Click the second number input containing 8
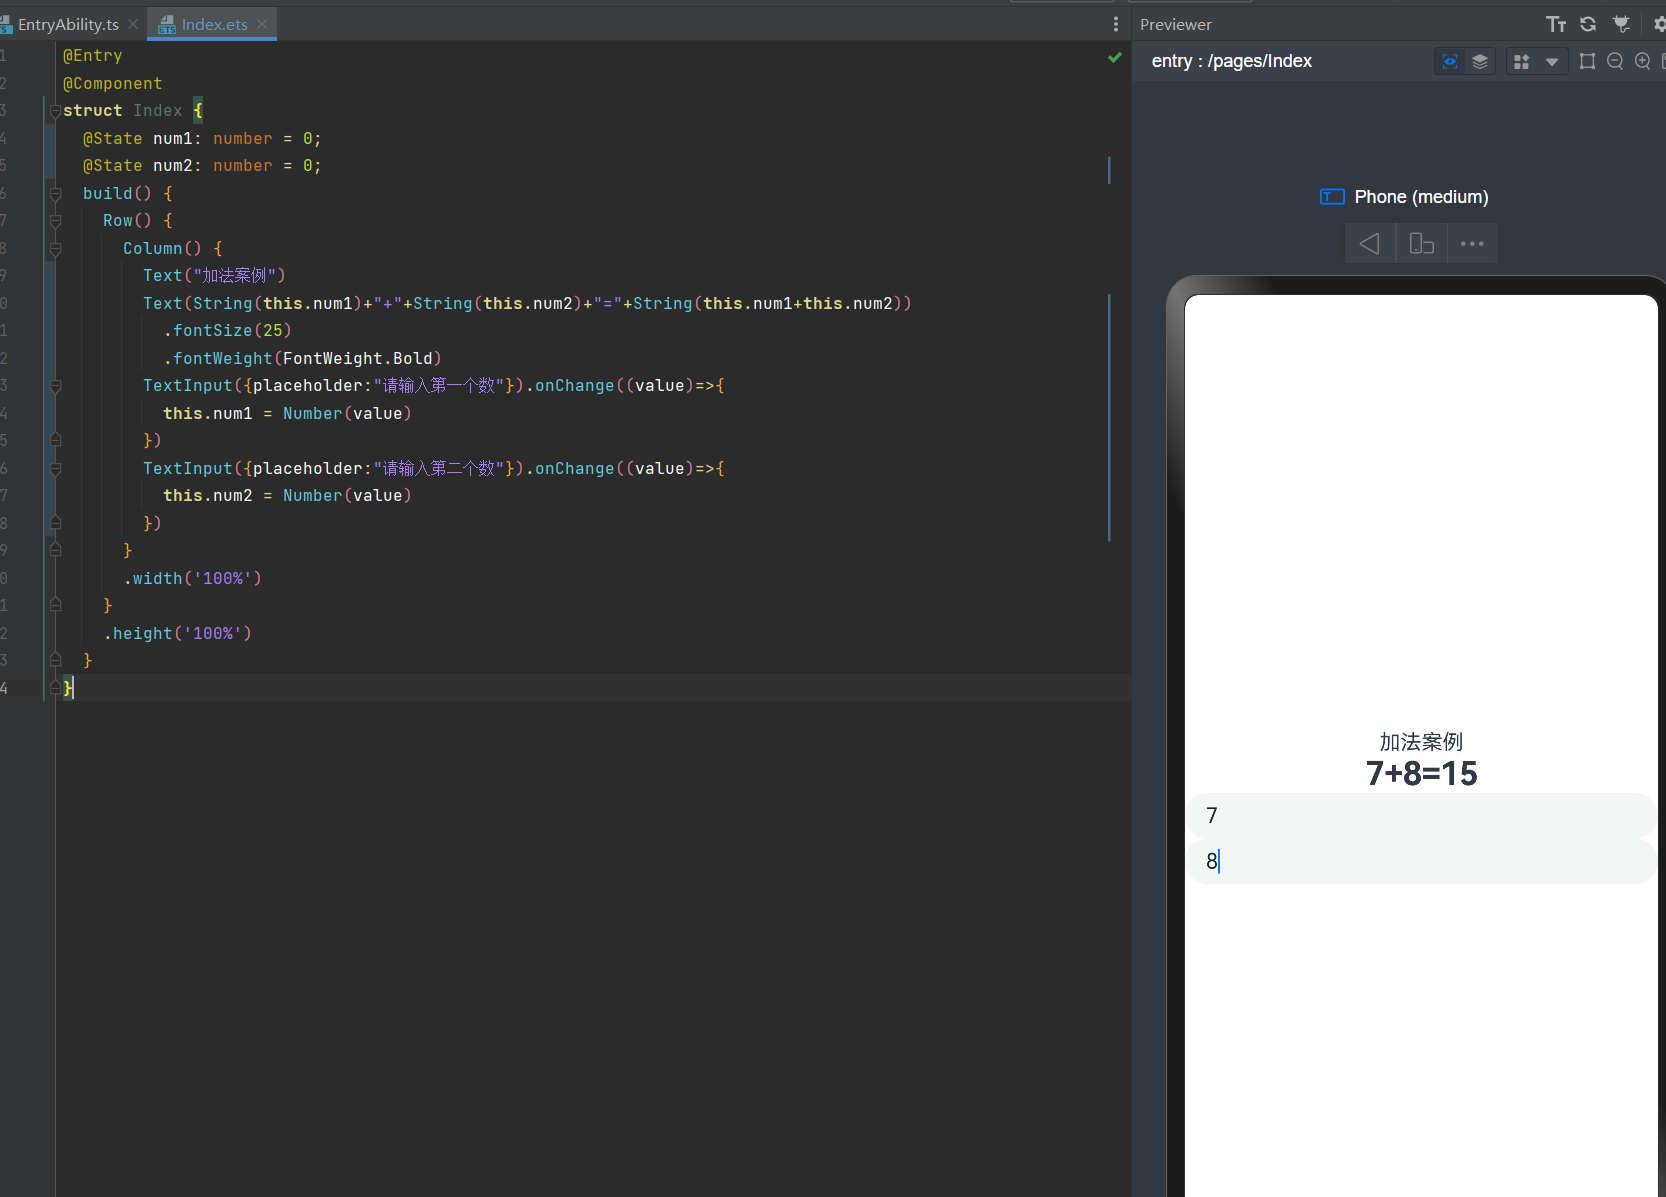 pos(1420,861)
